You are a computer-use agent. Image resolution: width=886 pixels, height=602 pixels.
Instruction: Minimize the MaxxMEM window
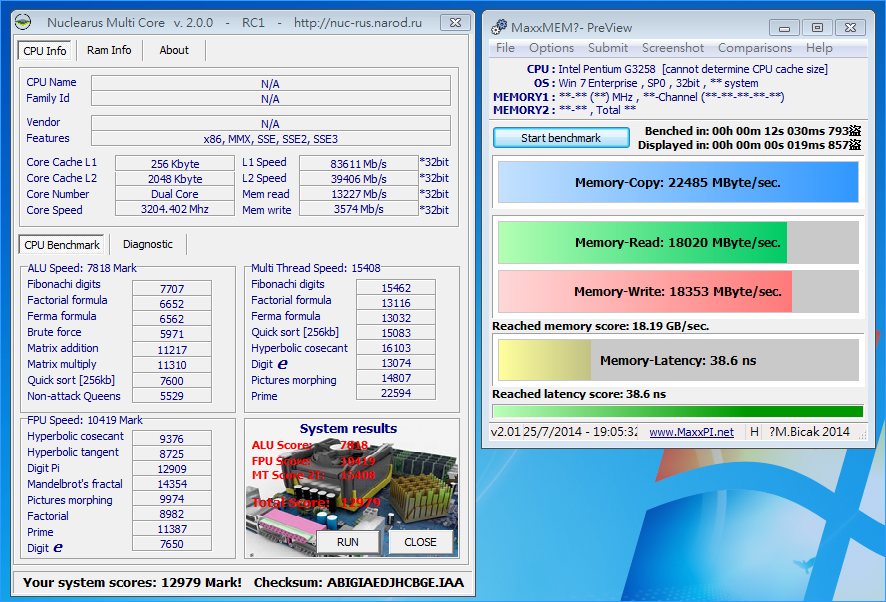pyautogui.click(x=784, y=28)
